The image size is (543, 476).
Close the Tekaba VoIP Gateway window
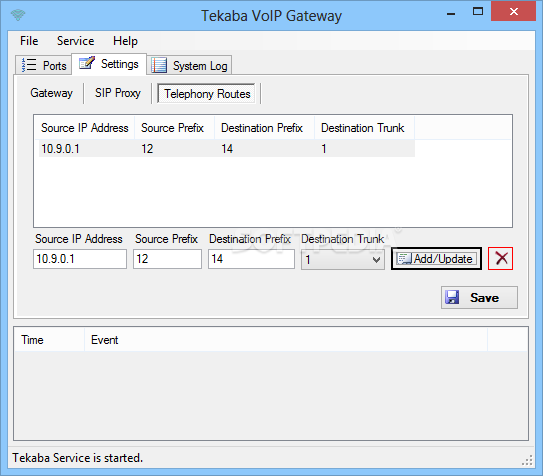click(514, 11)
